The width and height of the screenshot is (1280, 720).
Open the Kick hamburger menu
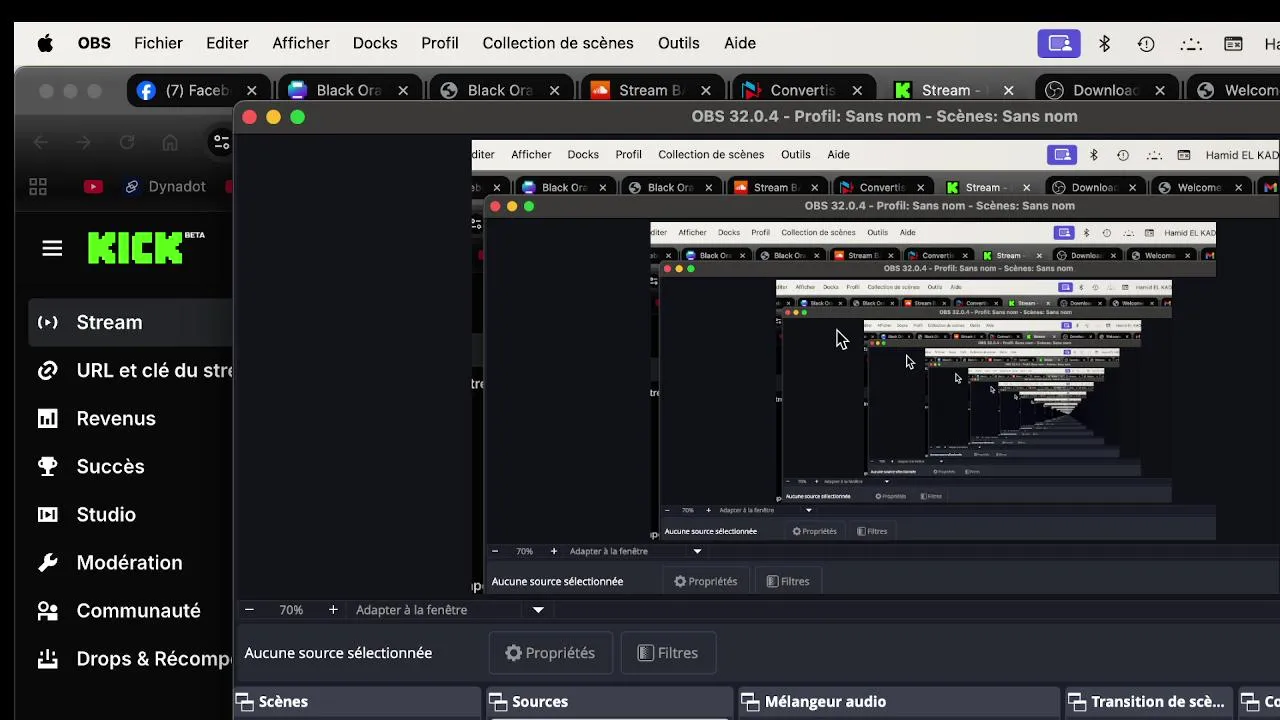[52, 248]
